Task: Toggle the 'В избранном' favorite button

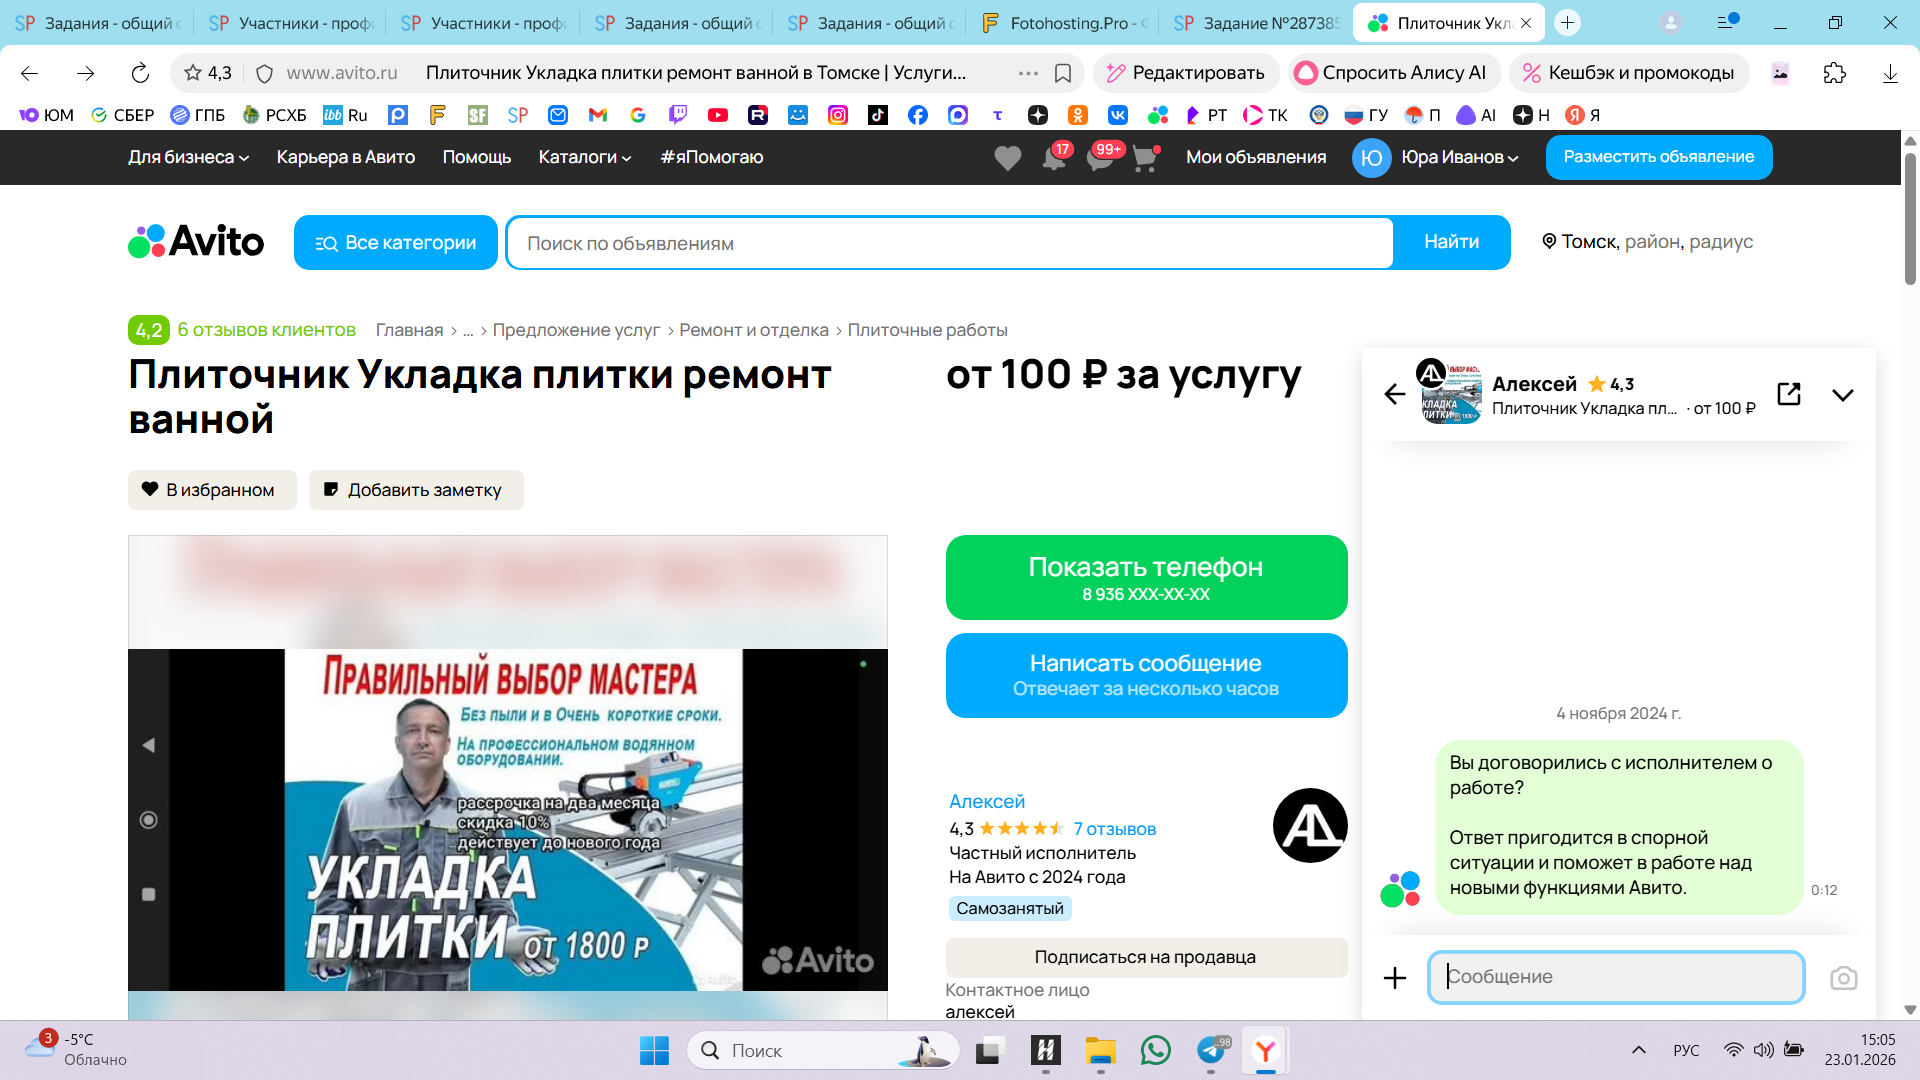Action: click(212, 490)
